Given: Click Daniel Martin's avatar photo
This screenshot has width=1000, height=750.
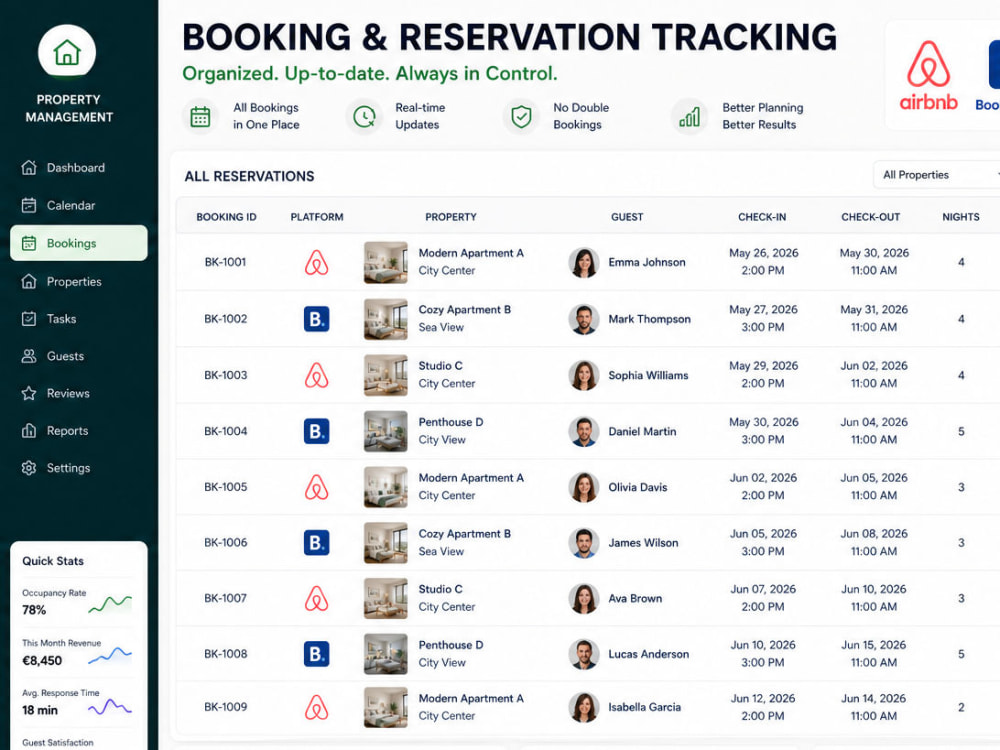Looking at the screenshot, I should click(584, 432).
